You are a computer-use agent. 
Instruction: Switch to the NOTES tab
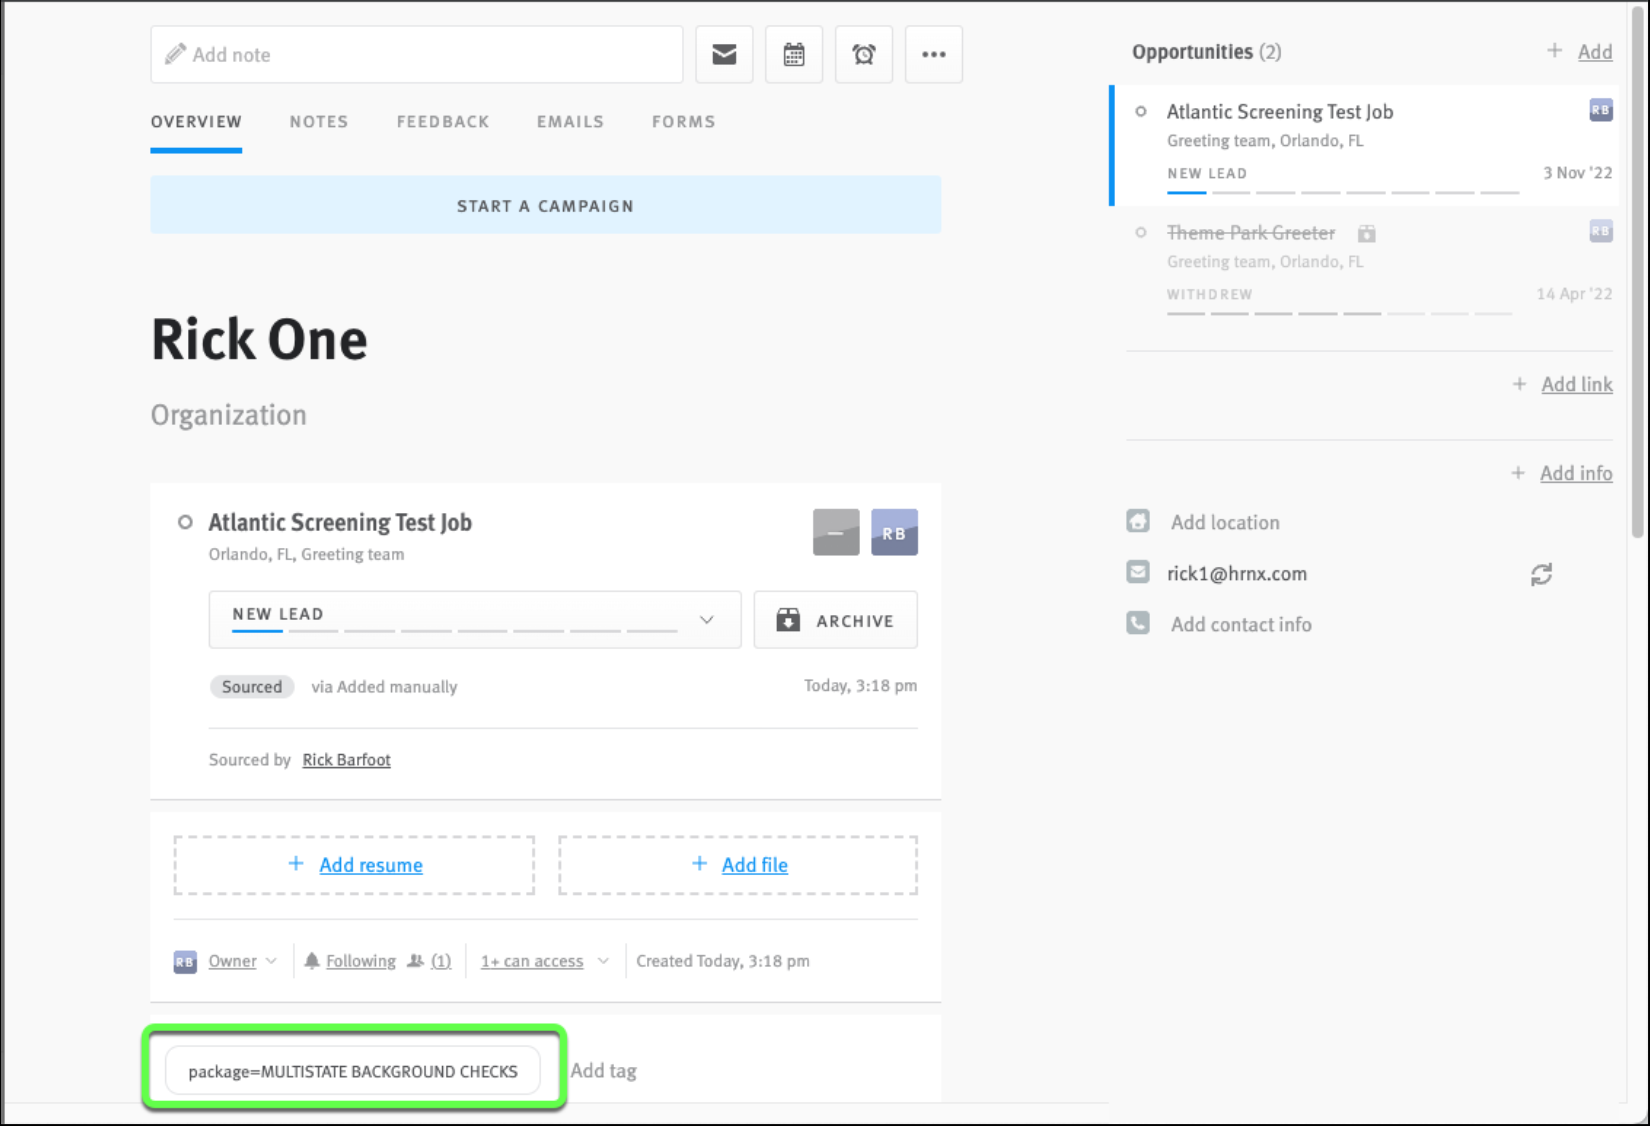coord(318,121)
